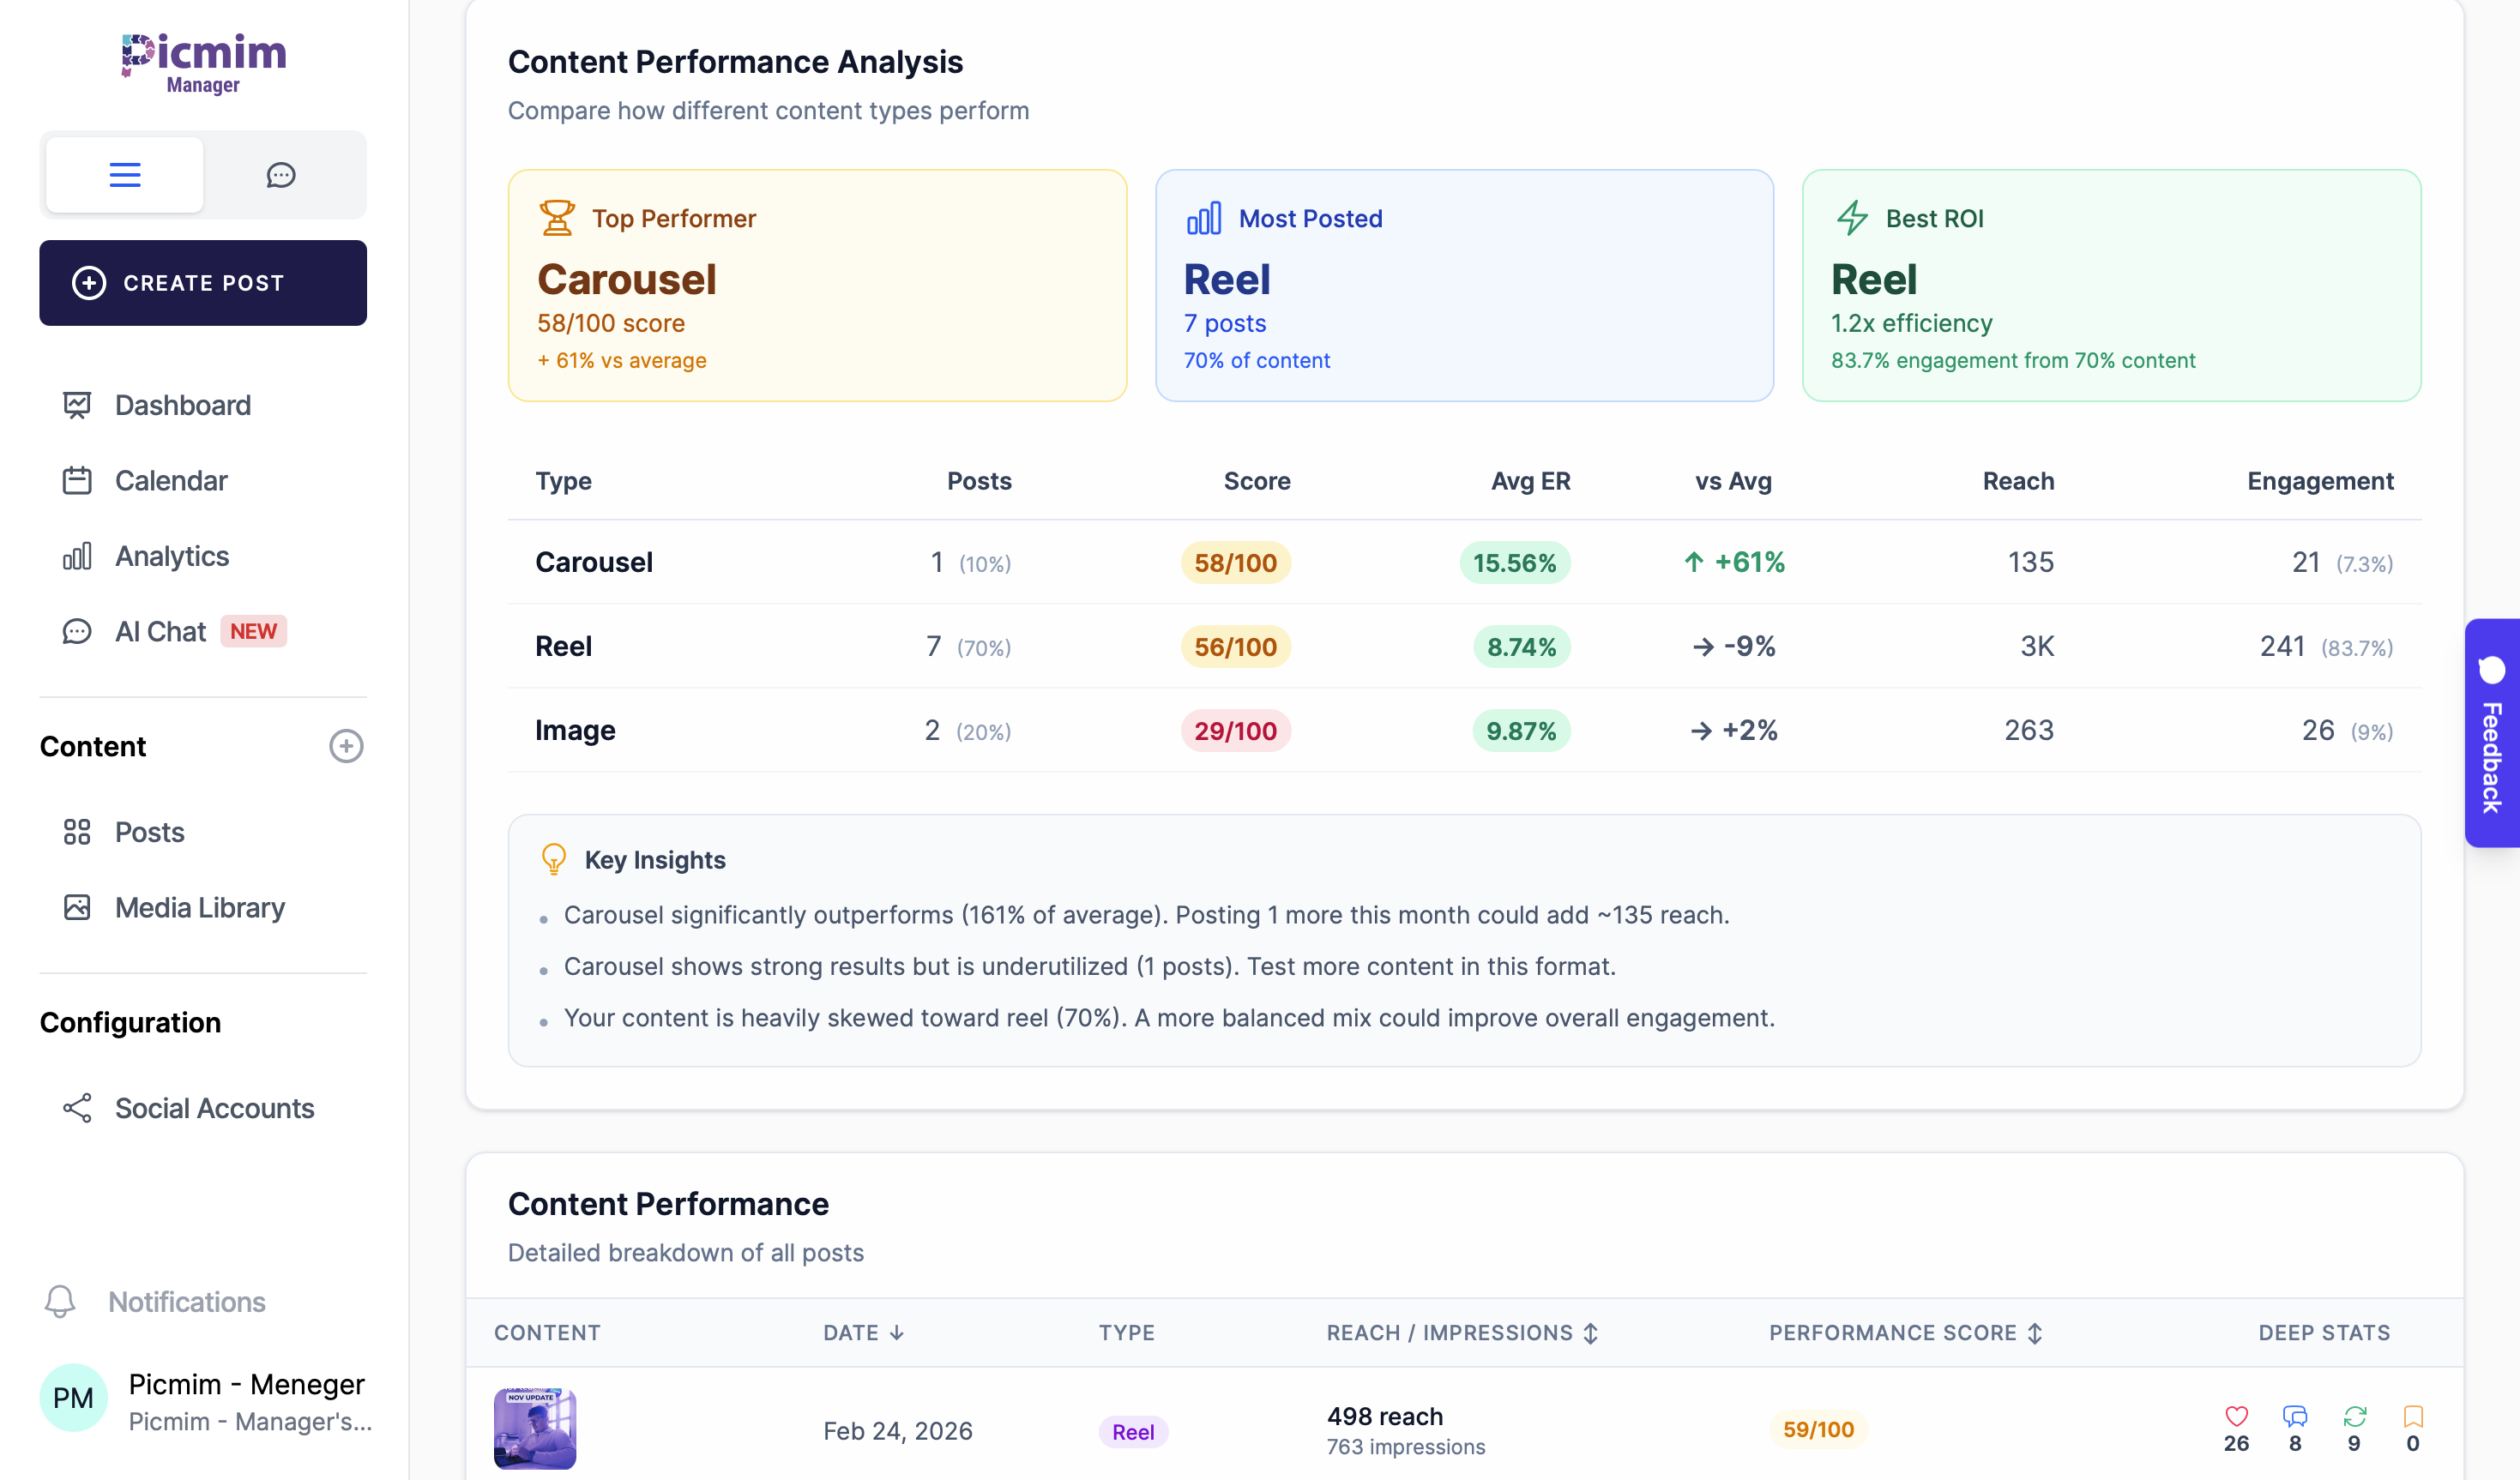2520x1480 pixels.
Task: Switch to the chat bubble sidebar view
Action: pos(281,175)
